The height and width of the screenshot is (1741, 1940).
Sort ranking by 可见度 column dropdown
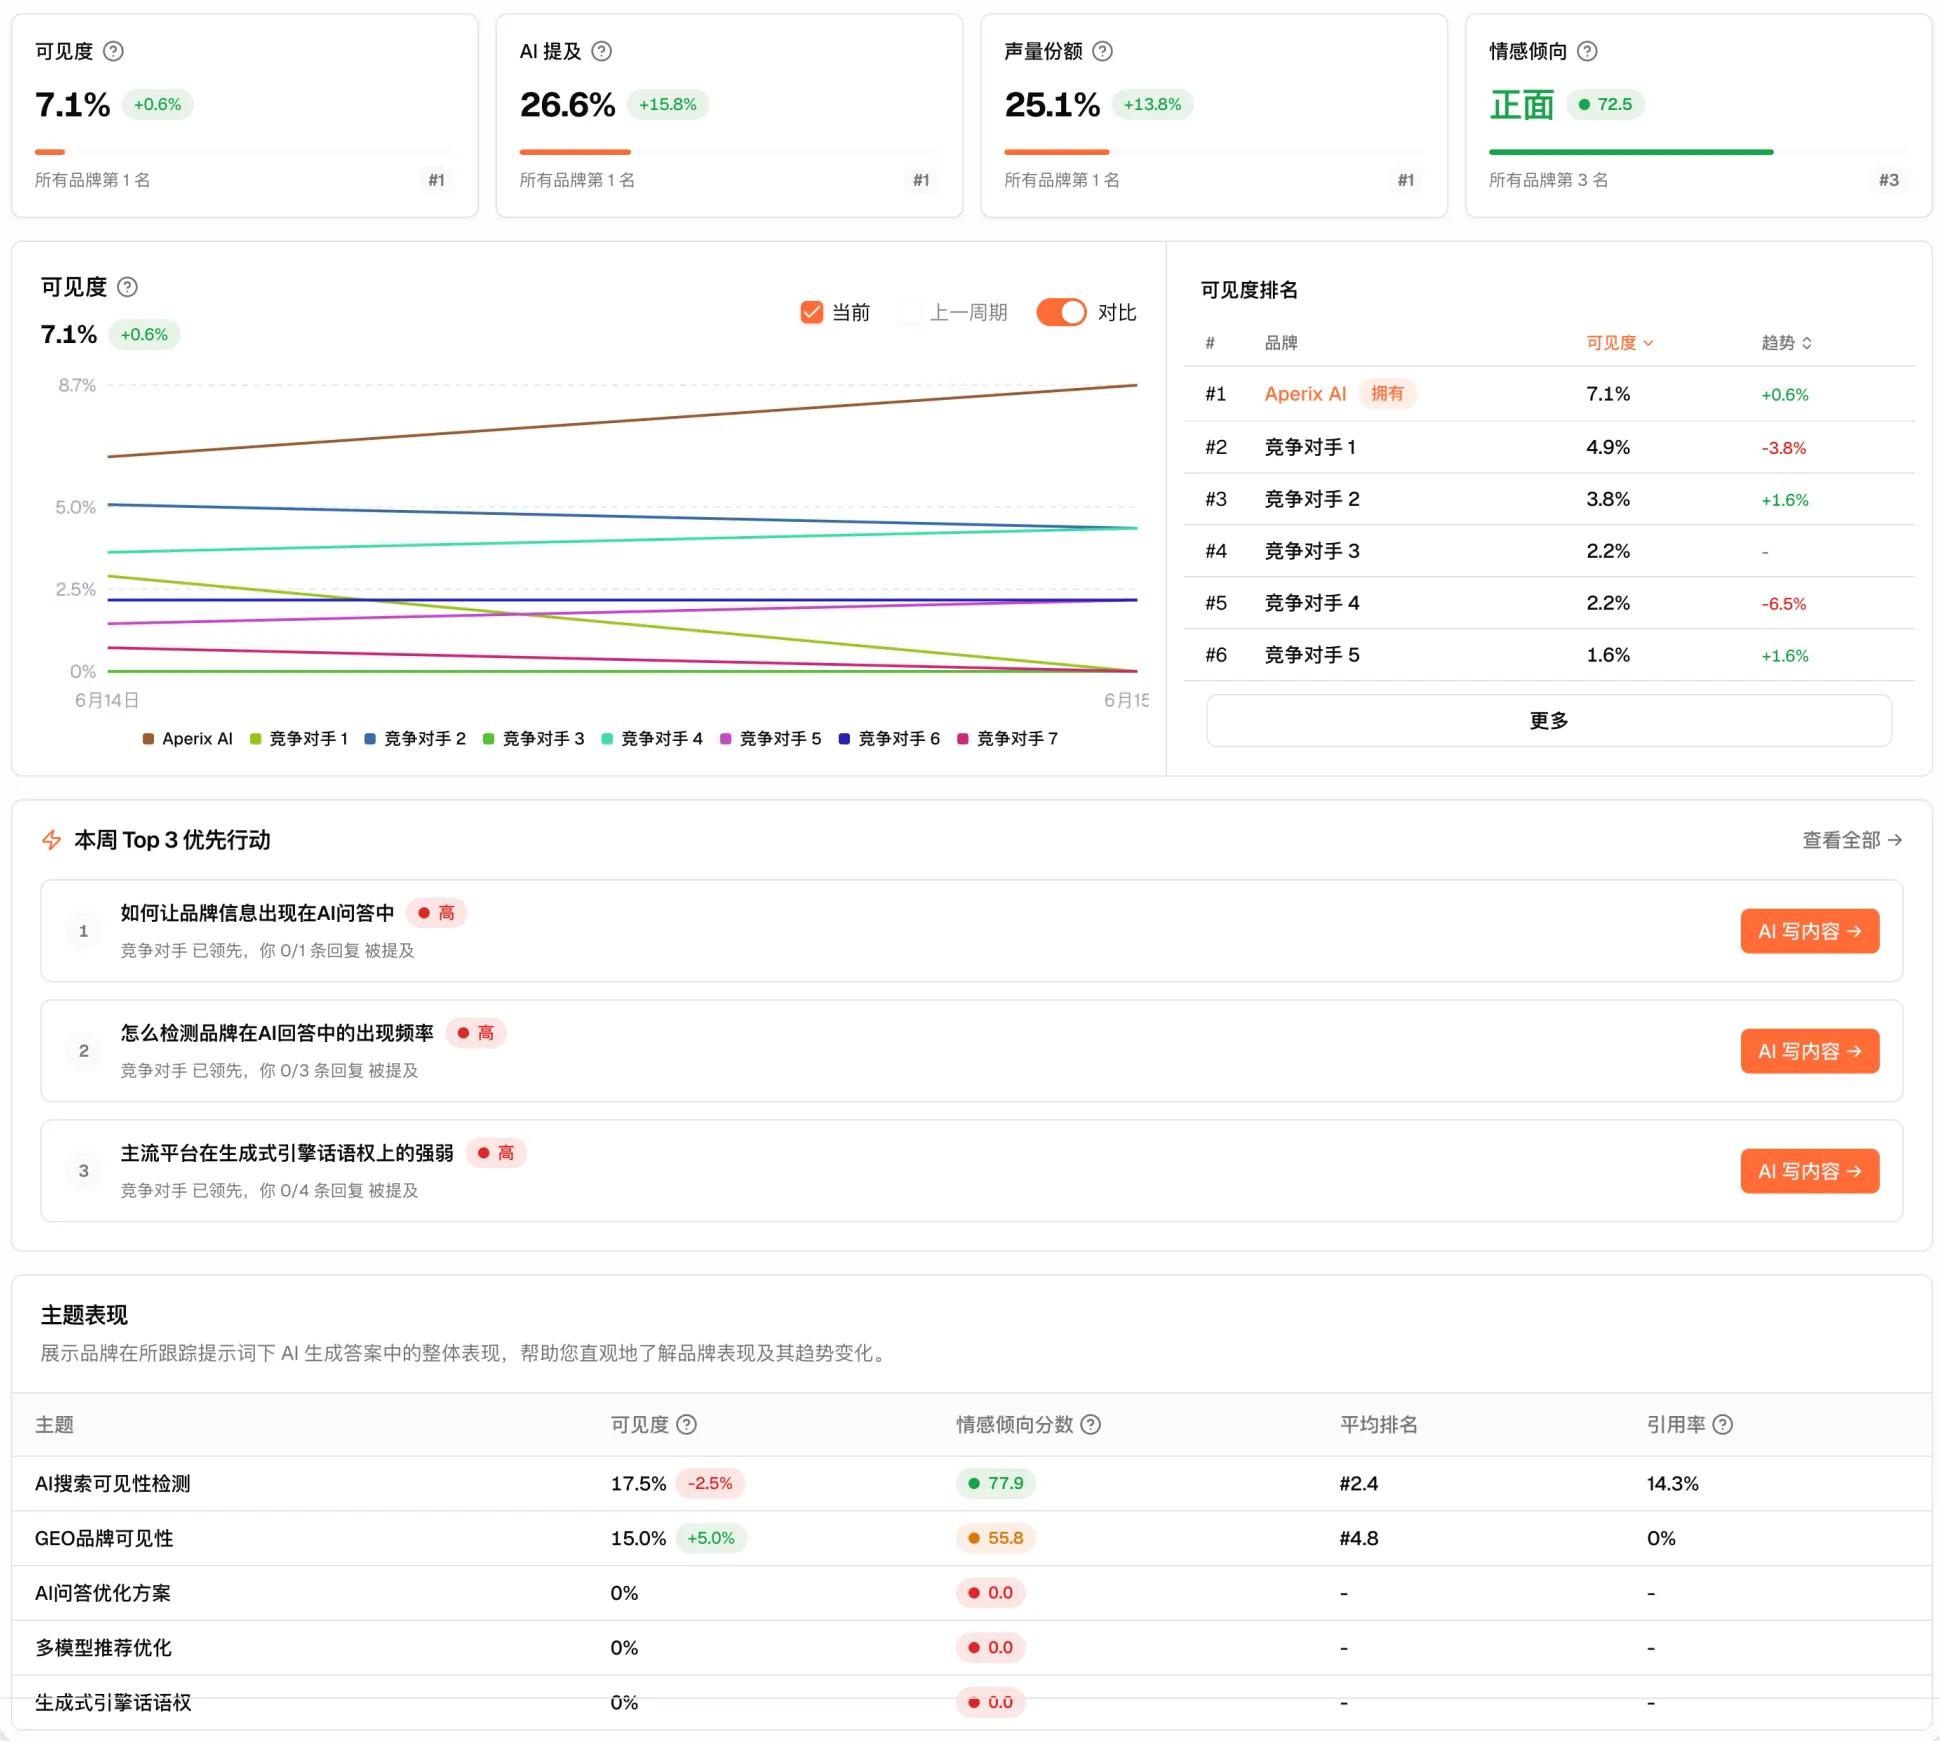1619,343
